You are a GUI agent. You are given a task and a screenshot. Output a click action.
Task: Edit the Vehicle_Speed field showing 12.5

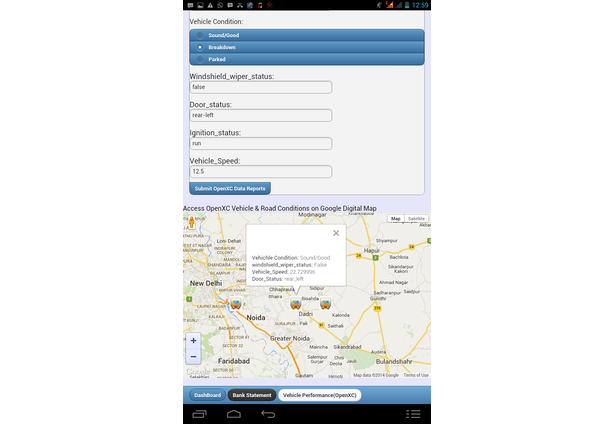pyautogui.click(x=261, y=172)
